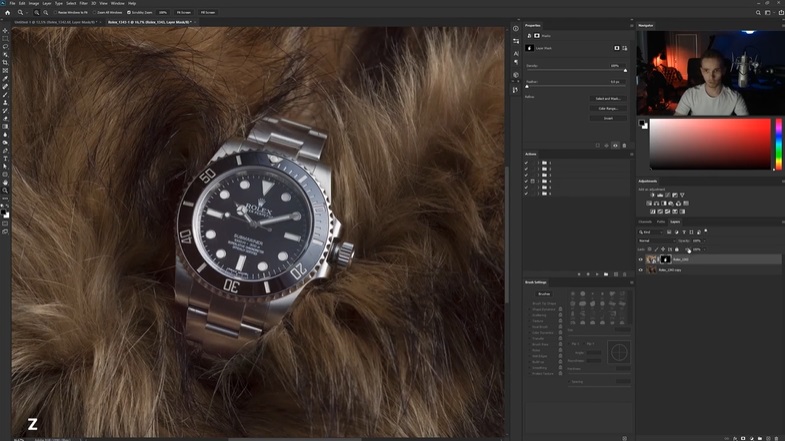This screenshot has width=785, height=441.
Task: Open the Filter menu
Action: (x=84, y=3)
